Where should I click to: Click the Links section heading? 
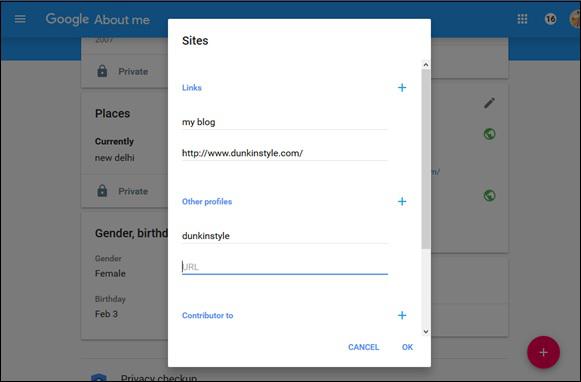coord(192,88)
